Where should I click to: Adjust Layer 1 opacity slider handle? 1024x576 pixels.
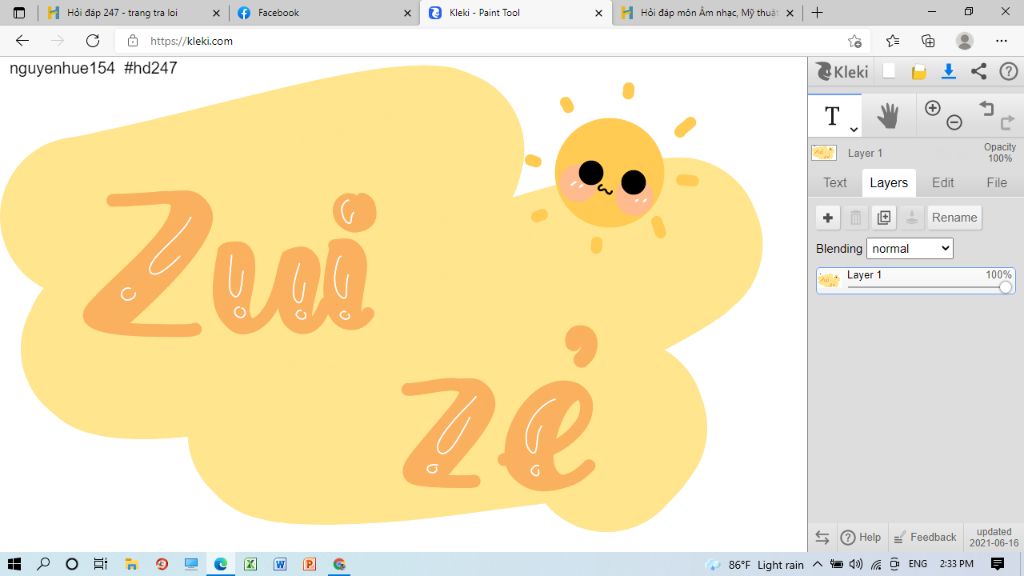click(x=1005, y=287)
